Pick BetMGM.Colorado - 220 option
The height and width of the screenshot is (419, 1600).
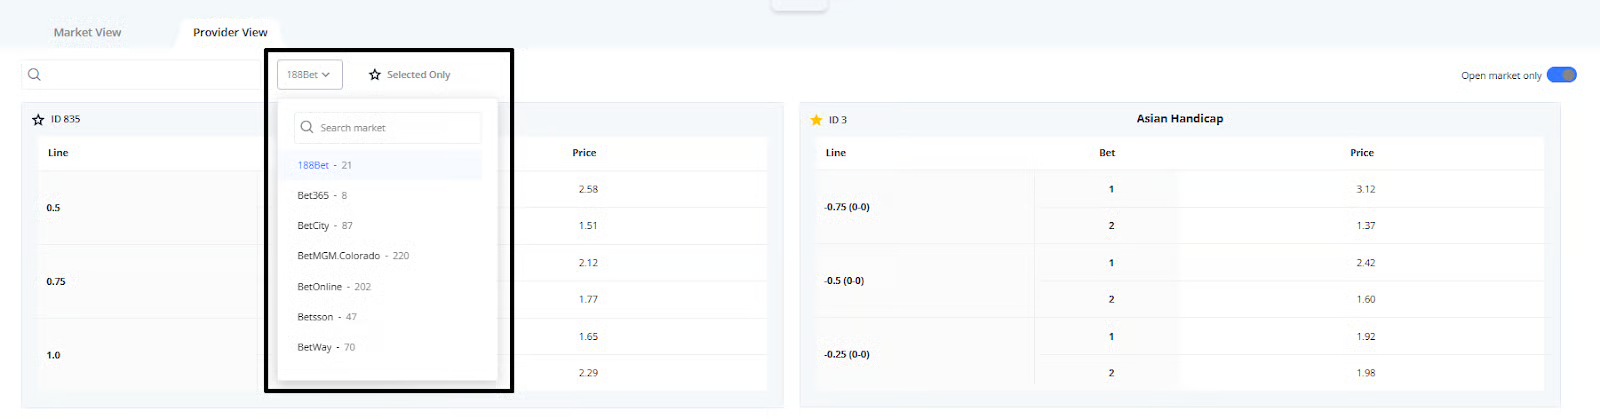pyautogui.click(x=353, y=256)
